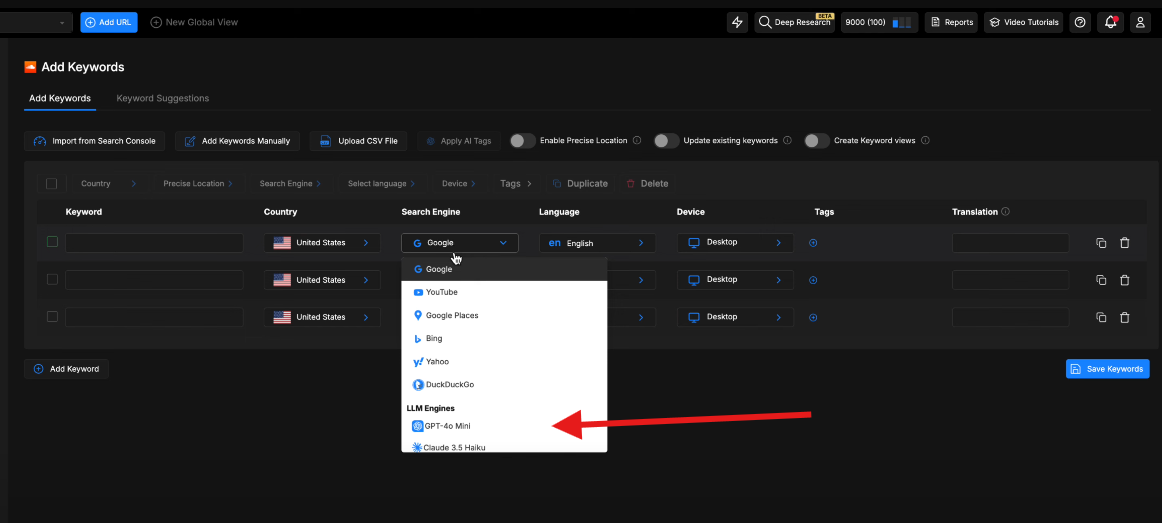1162x523 pixels.
Task: Check the first keyword row checkbox
Action: coord(52,241)
